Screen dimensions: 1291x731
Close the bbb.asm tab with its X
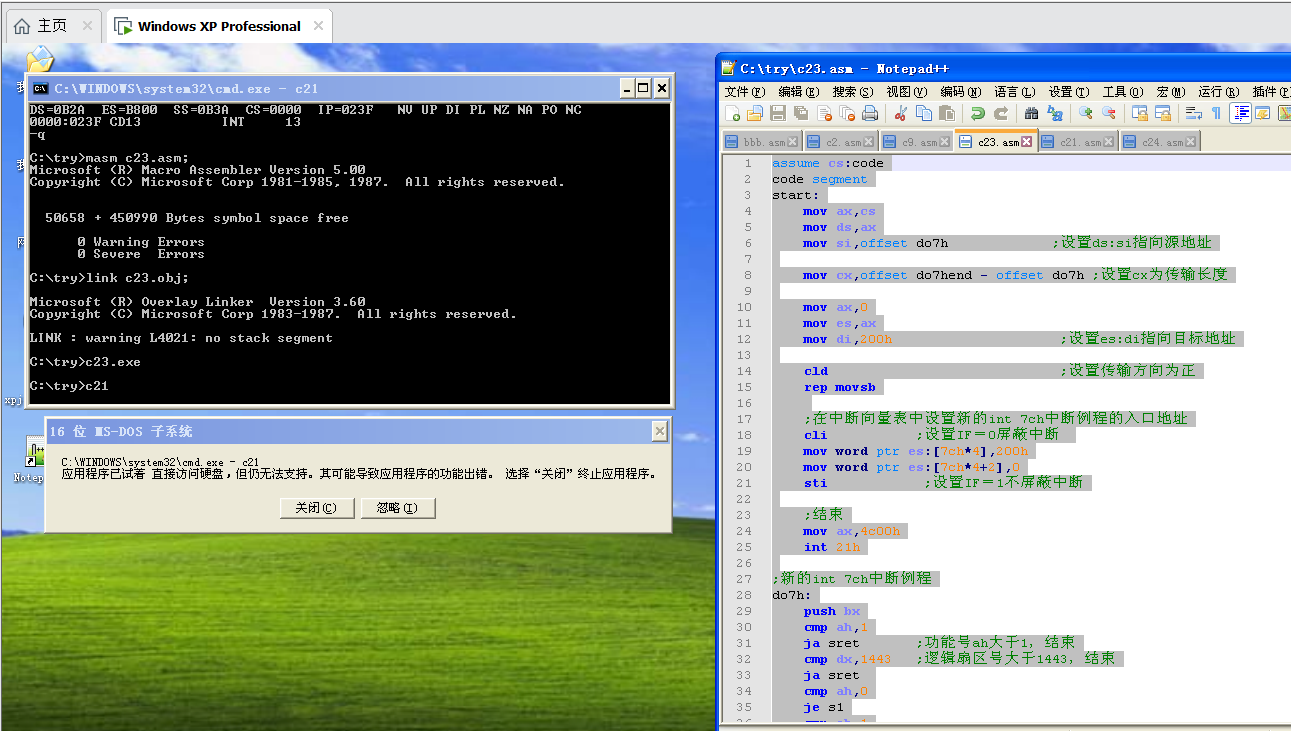click(x=793, y=142)
